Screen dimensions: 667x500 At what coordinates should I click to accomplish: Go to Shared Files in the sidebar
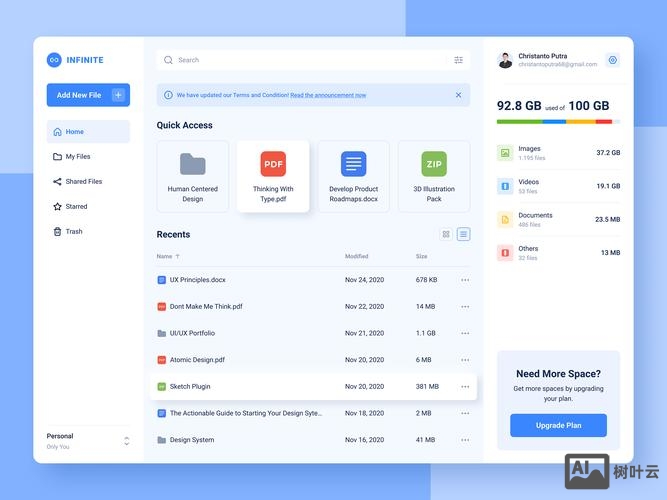[83, 182]
